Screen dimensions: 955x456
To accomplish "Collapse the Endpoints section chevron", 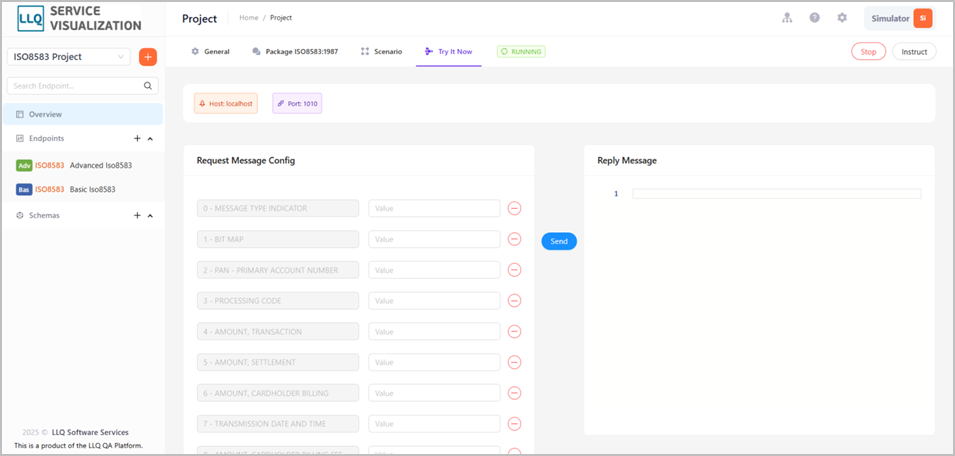I will (150, 139).
